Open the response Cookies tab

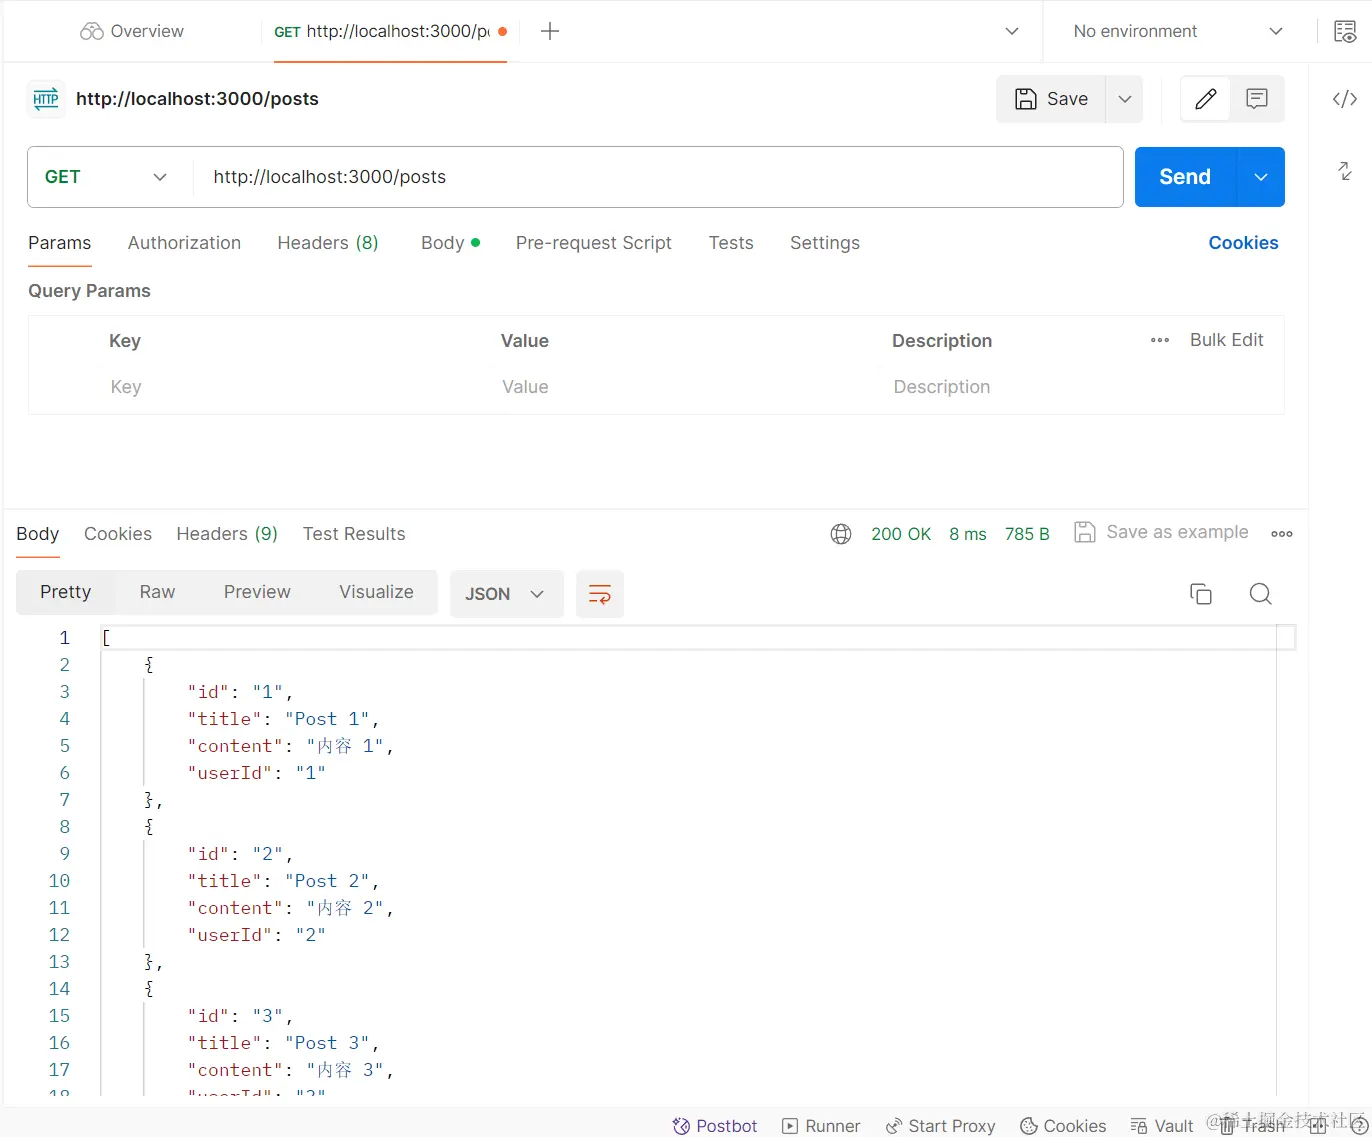(118, 534)
